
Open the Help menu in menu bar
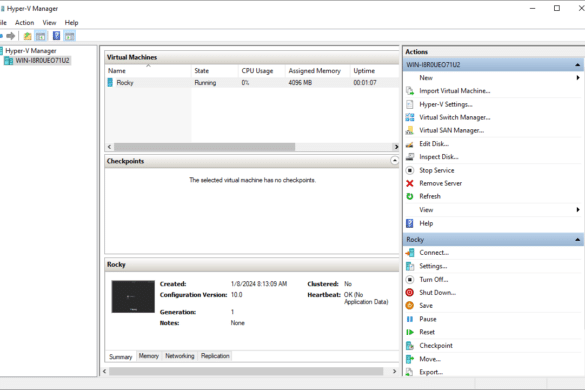point(71,23)
